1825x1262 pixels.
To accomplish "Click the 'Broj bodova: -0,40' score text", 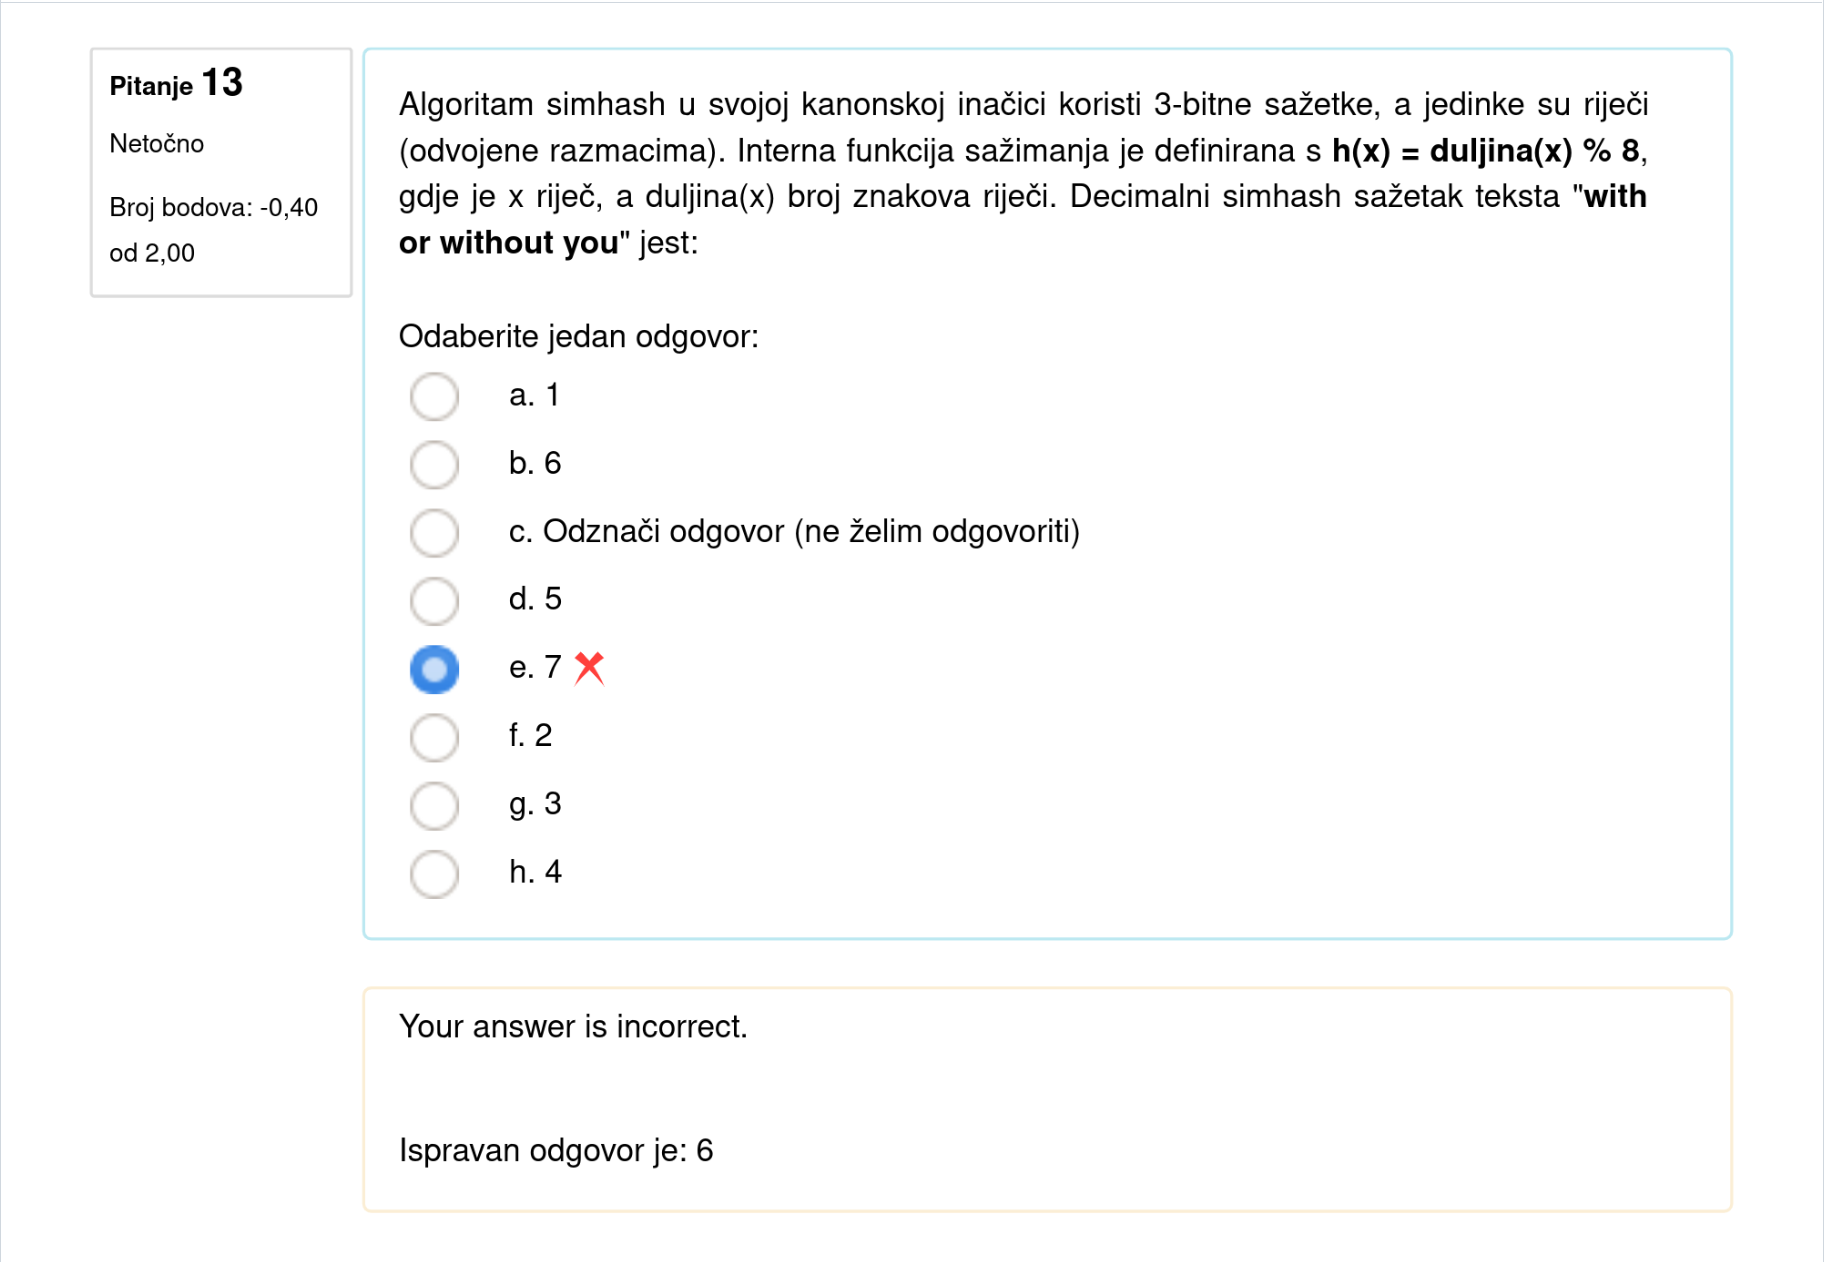I will (213, 208).
